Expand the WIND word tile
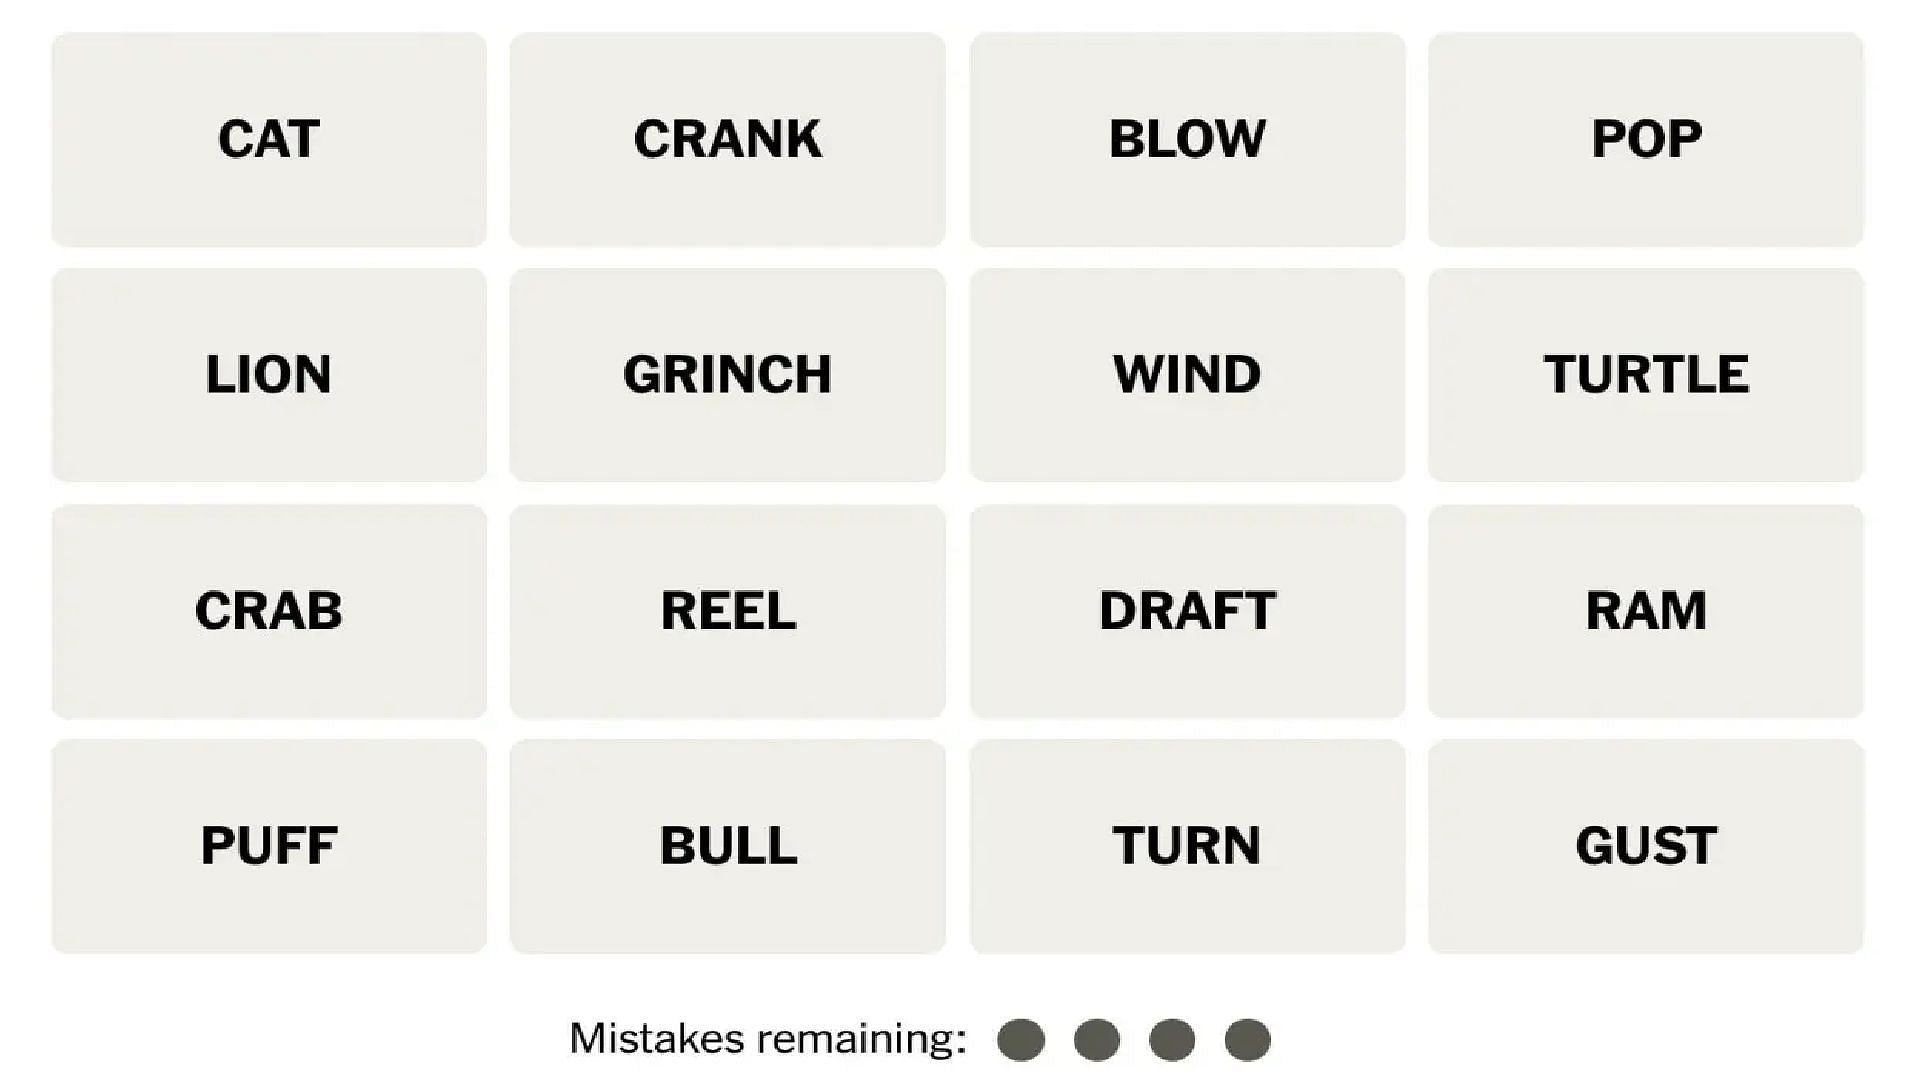Image resolution: width=1920 pixels, height=1080 pixels. [x=1185, y=373]
